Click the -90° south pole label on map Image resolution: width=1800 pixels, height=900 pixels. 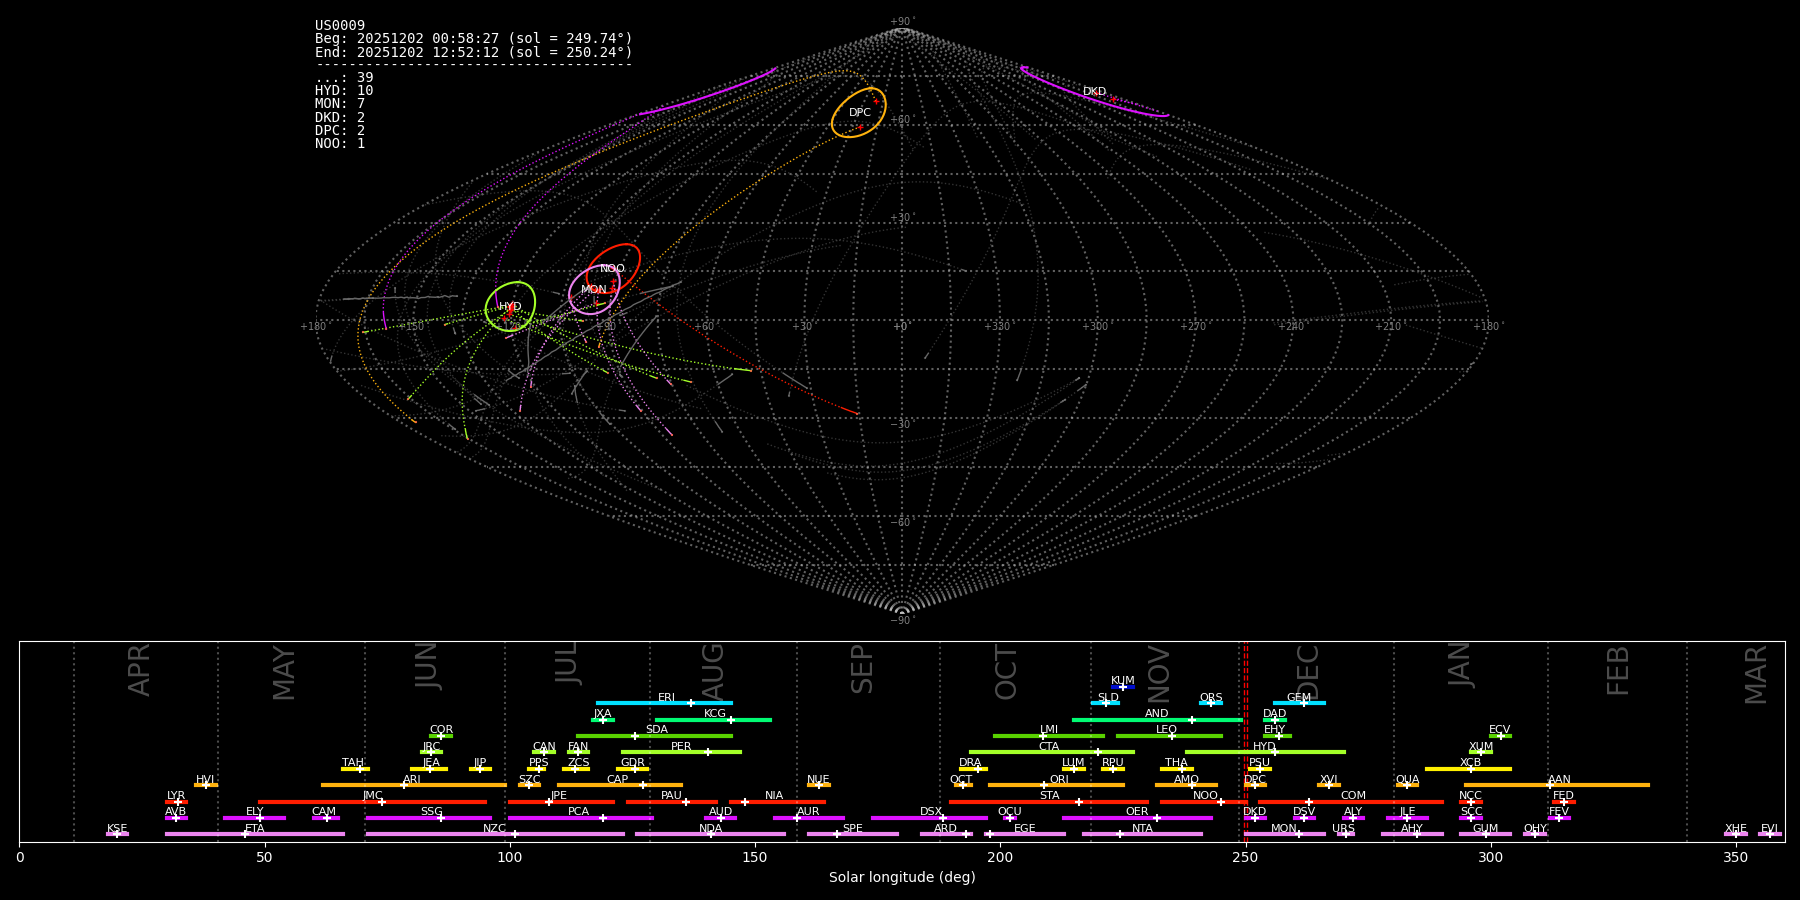[x=901, y=620]
